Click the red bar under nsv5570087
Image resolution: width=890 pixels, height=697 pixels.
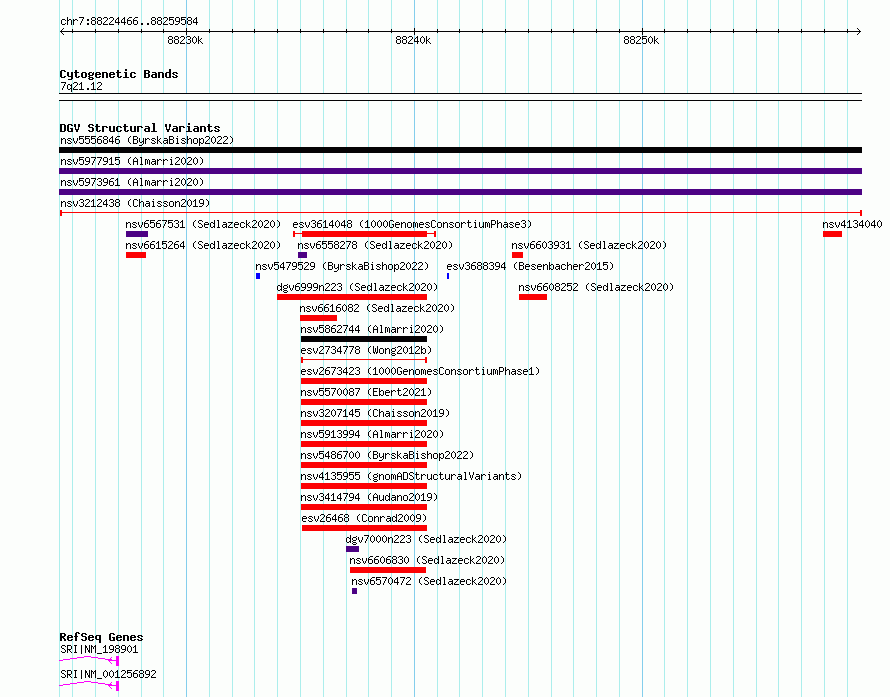click(x=364, y=402)
